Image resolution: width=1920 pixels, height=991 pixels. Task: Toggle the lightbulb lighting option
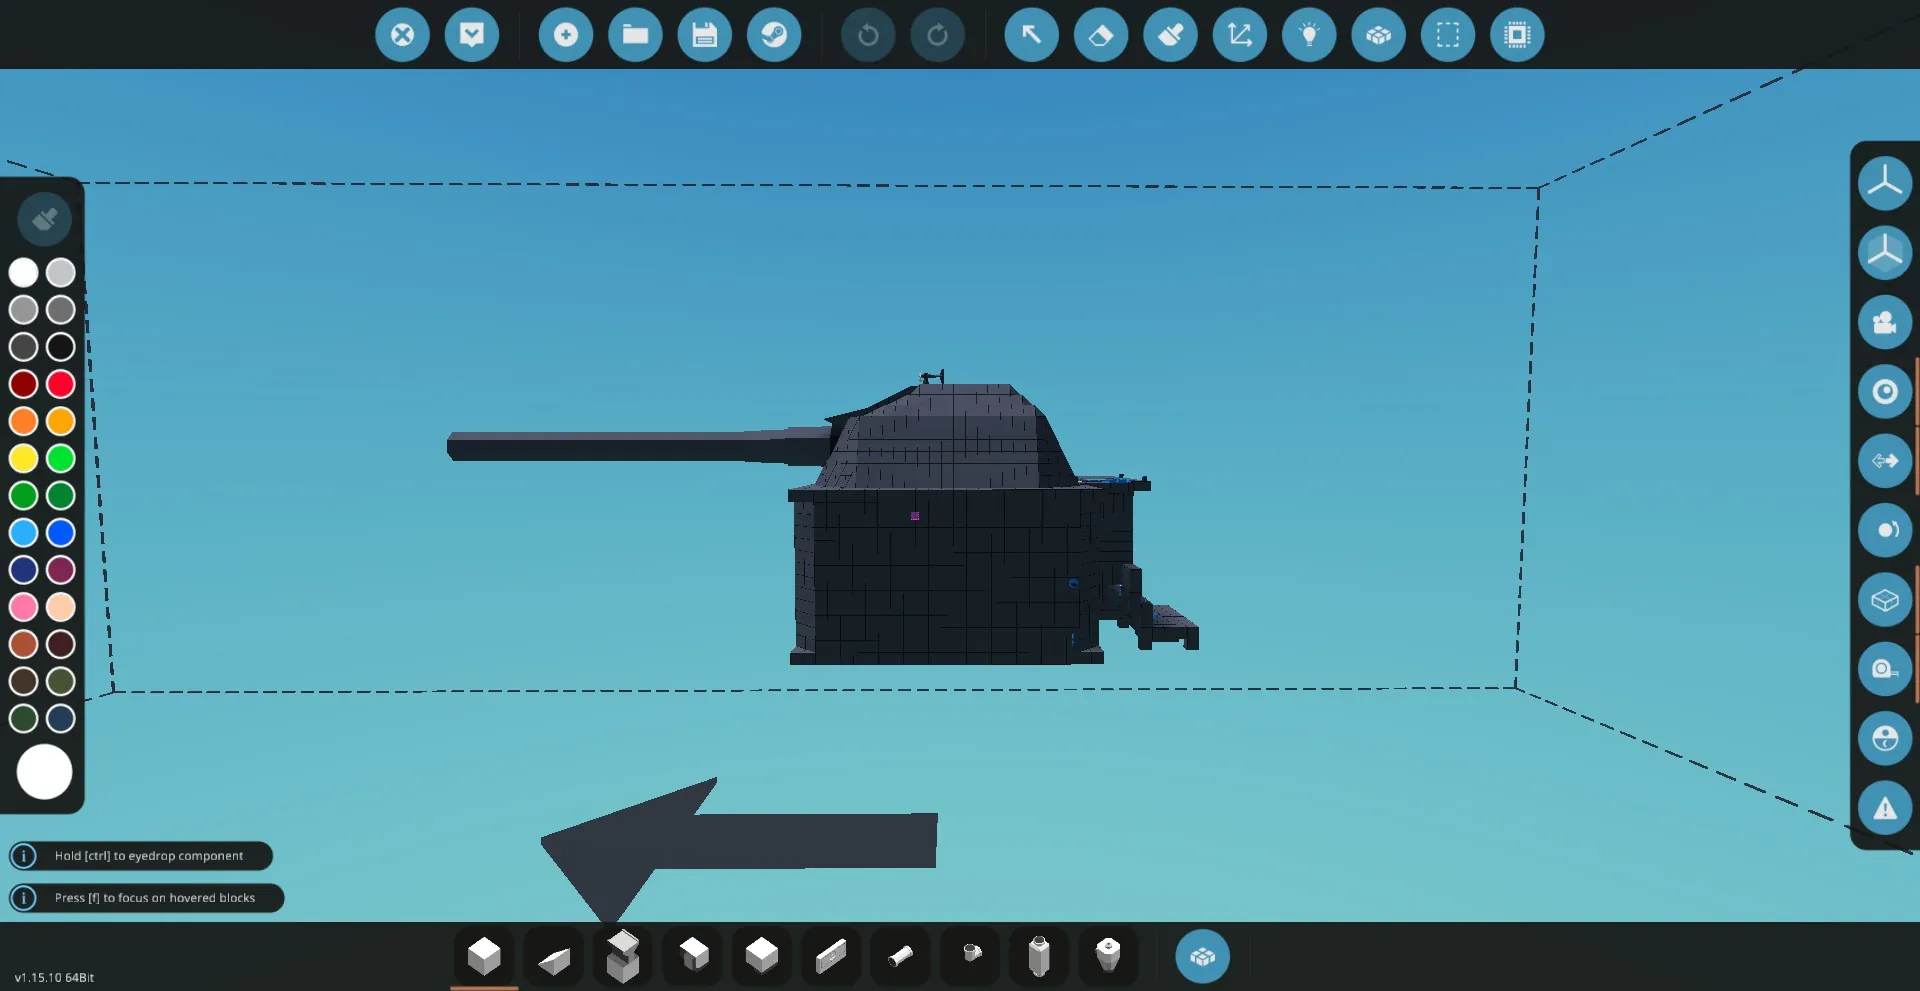point(1309,35)
